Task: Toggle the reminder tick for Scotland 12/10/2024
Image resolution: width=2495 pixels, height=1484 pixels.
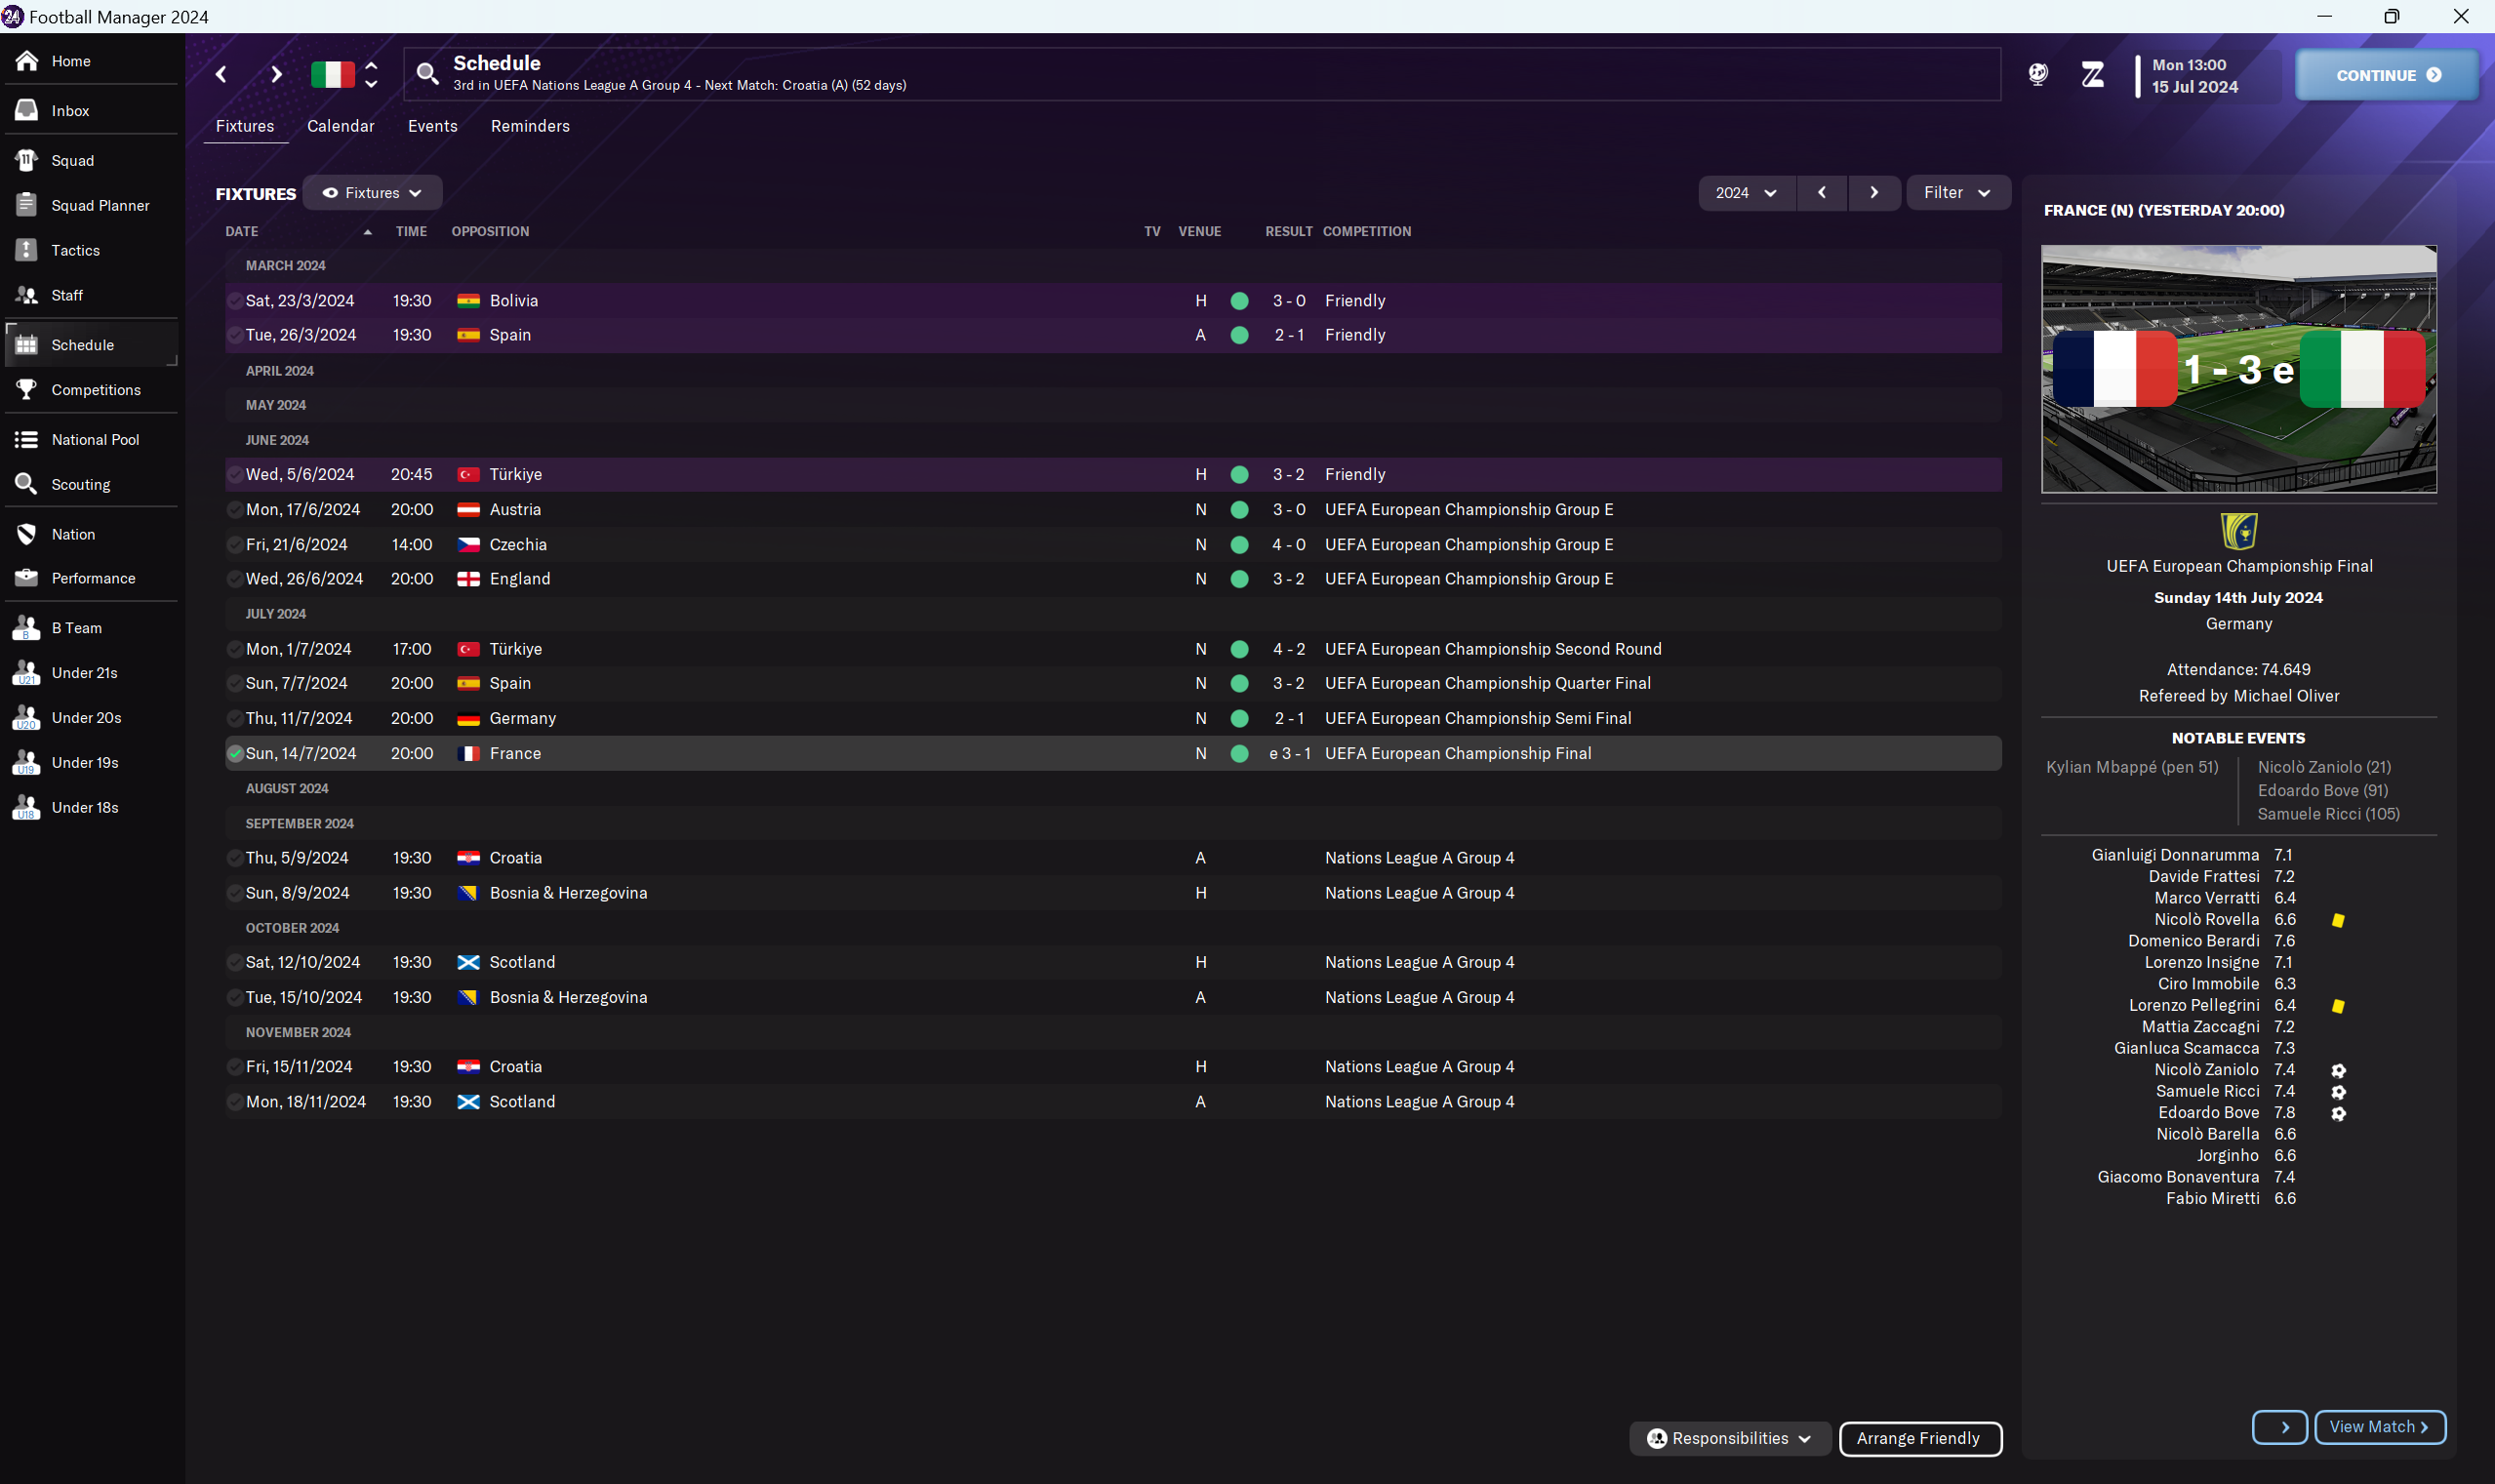Action: (x=235, y=963)
